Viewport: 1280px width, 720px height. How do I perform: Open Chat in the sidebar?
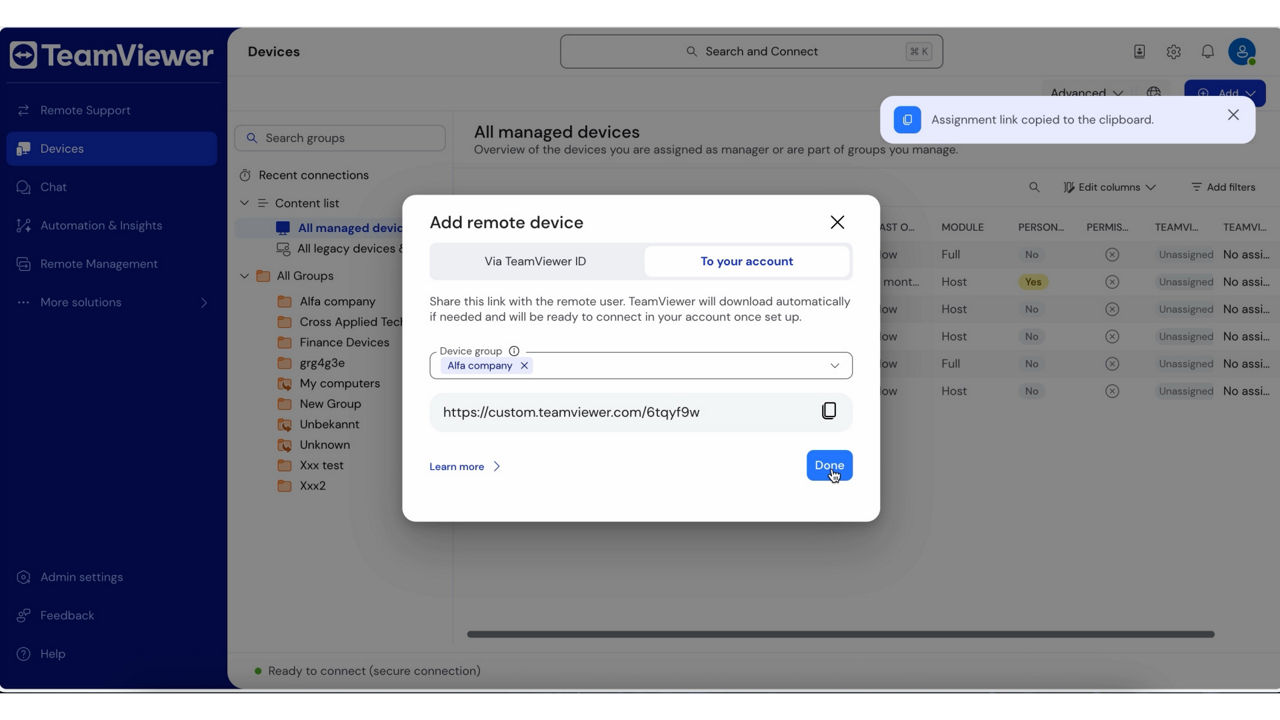click(x=111, y=187)
